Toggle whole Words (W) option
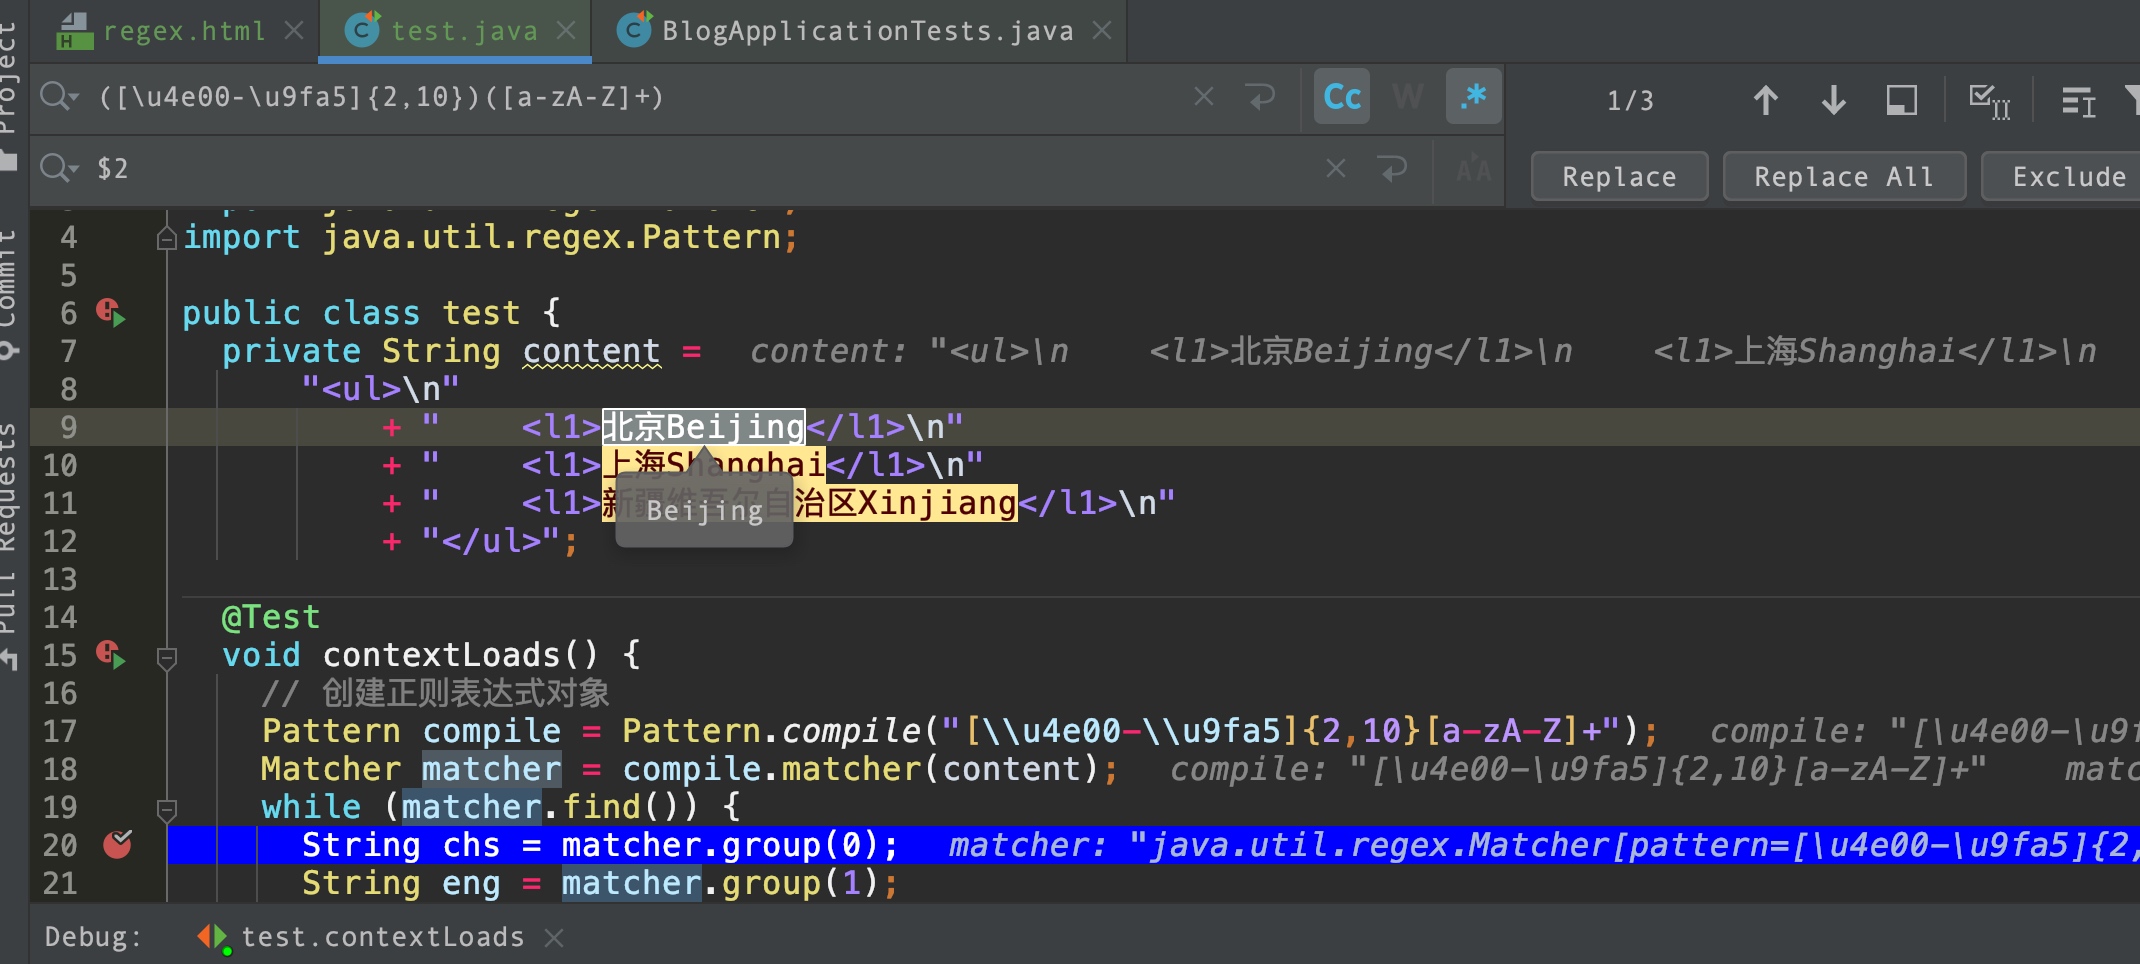 [1407, 97]
